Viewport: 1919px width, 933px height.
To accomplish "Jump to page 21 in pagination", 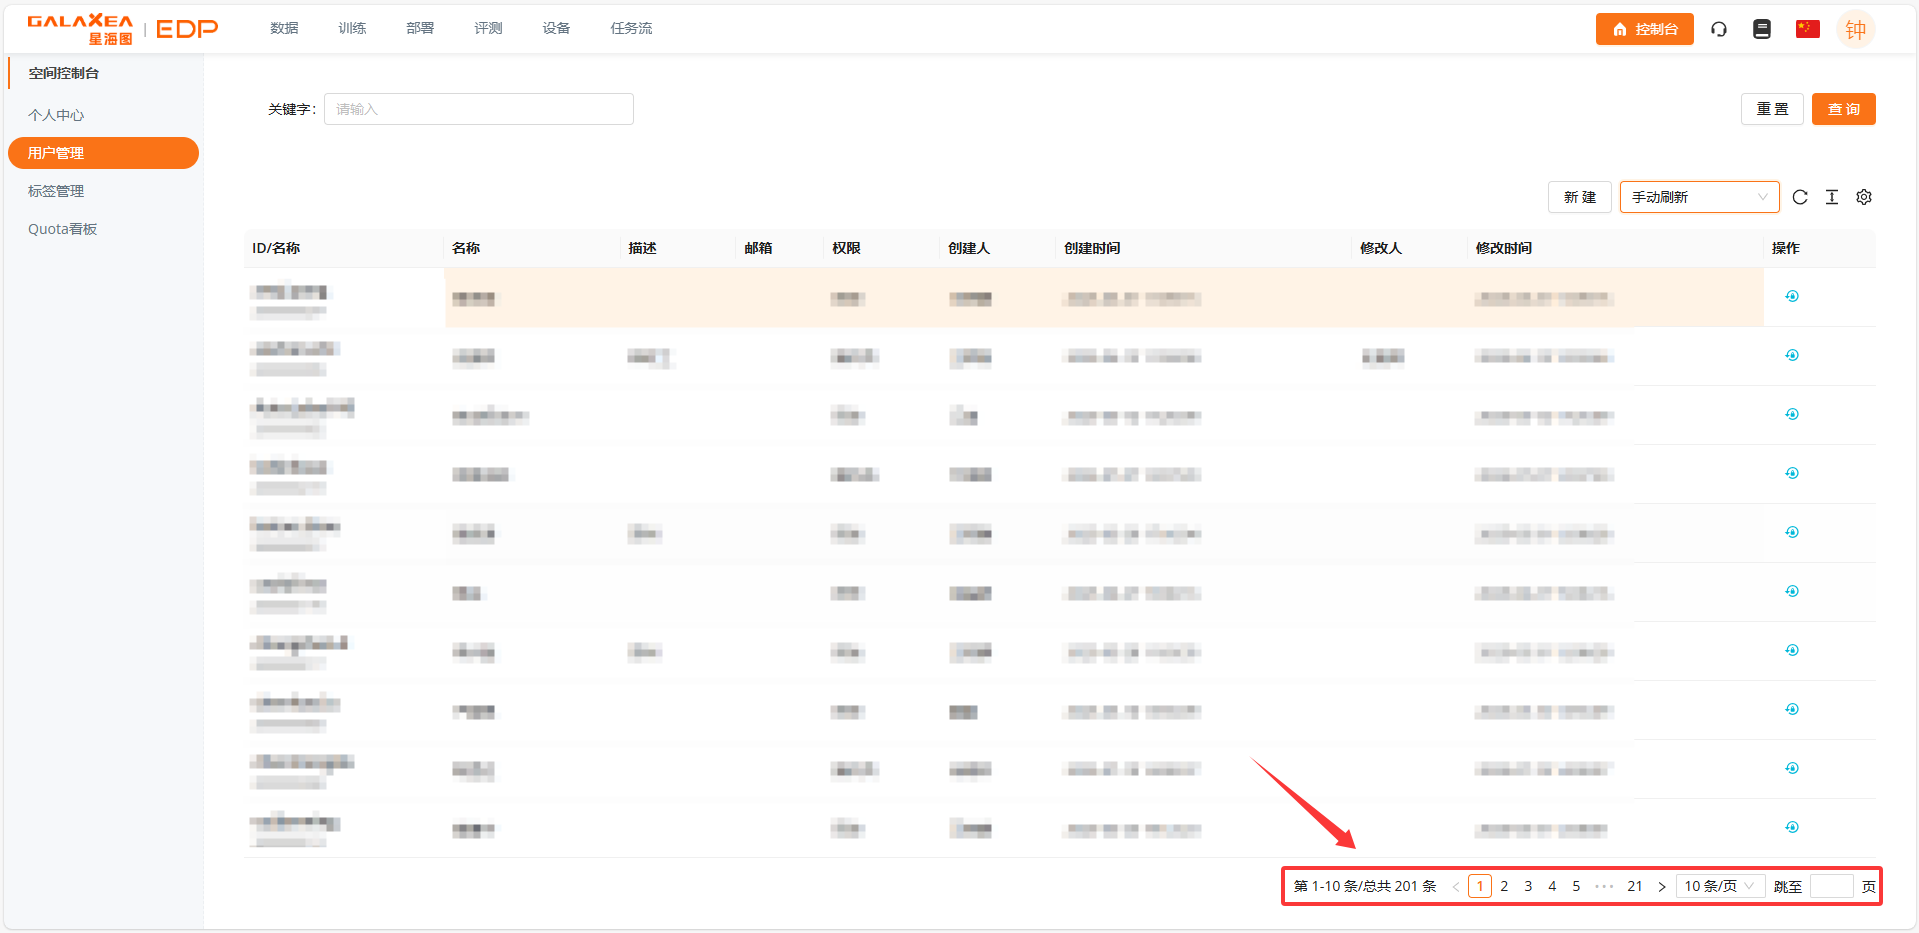I will click(1635, 886).
